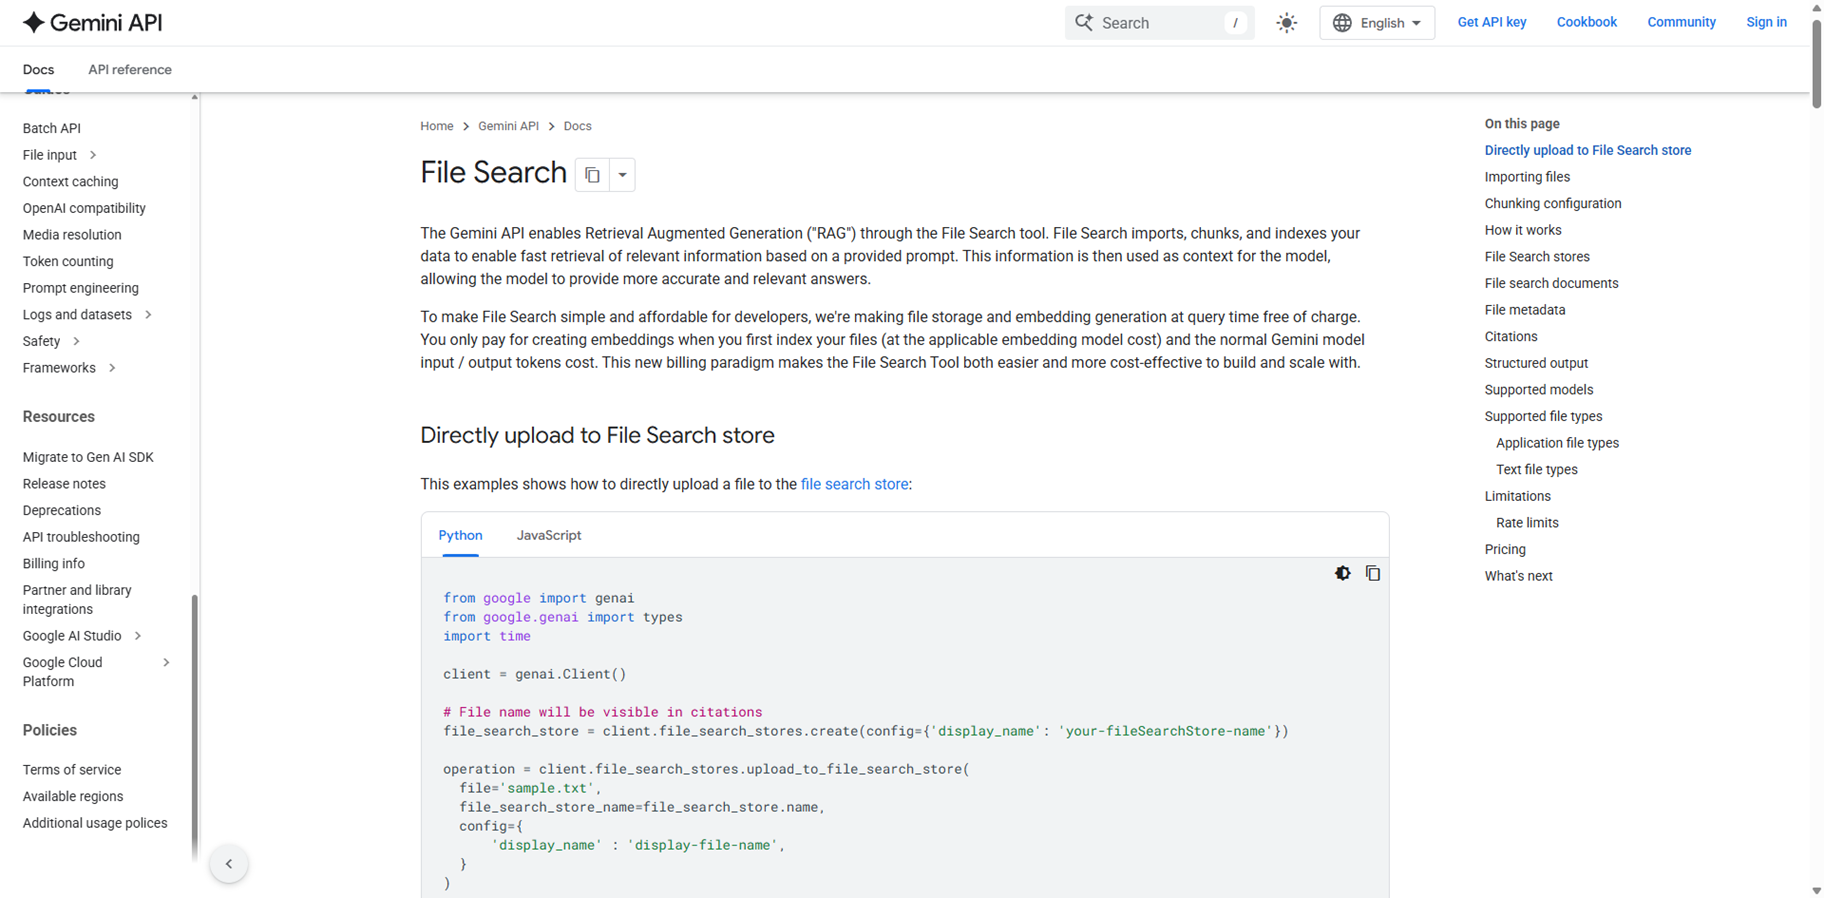The width and height of the screenshot is (1824, 898).
Task: Open the API reference tab
Action: coord(130,70)
